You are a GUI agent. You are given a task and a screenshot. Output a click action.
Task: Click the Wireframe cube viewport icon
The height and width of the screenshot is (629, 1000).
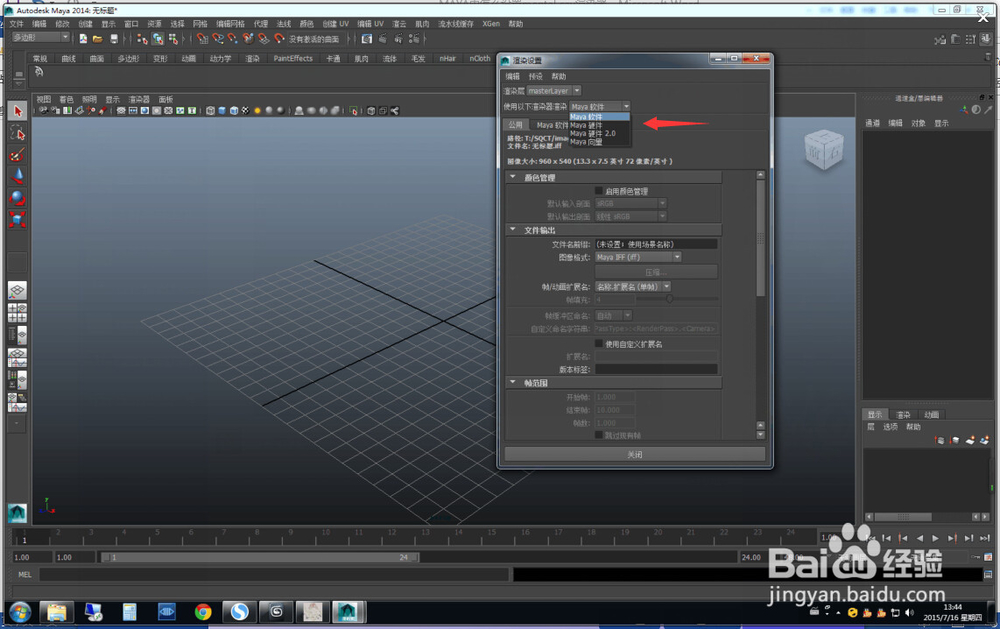coord(210,111)
